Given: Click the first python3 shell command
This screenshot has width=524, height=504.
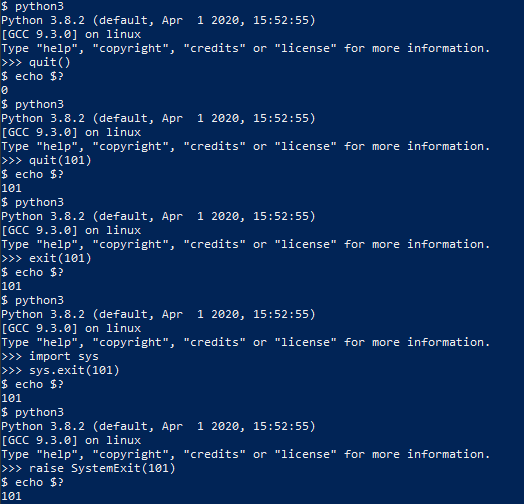Looking at the screenshot, I should coord(32,6).
